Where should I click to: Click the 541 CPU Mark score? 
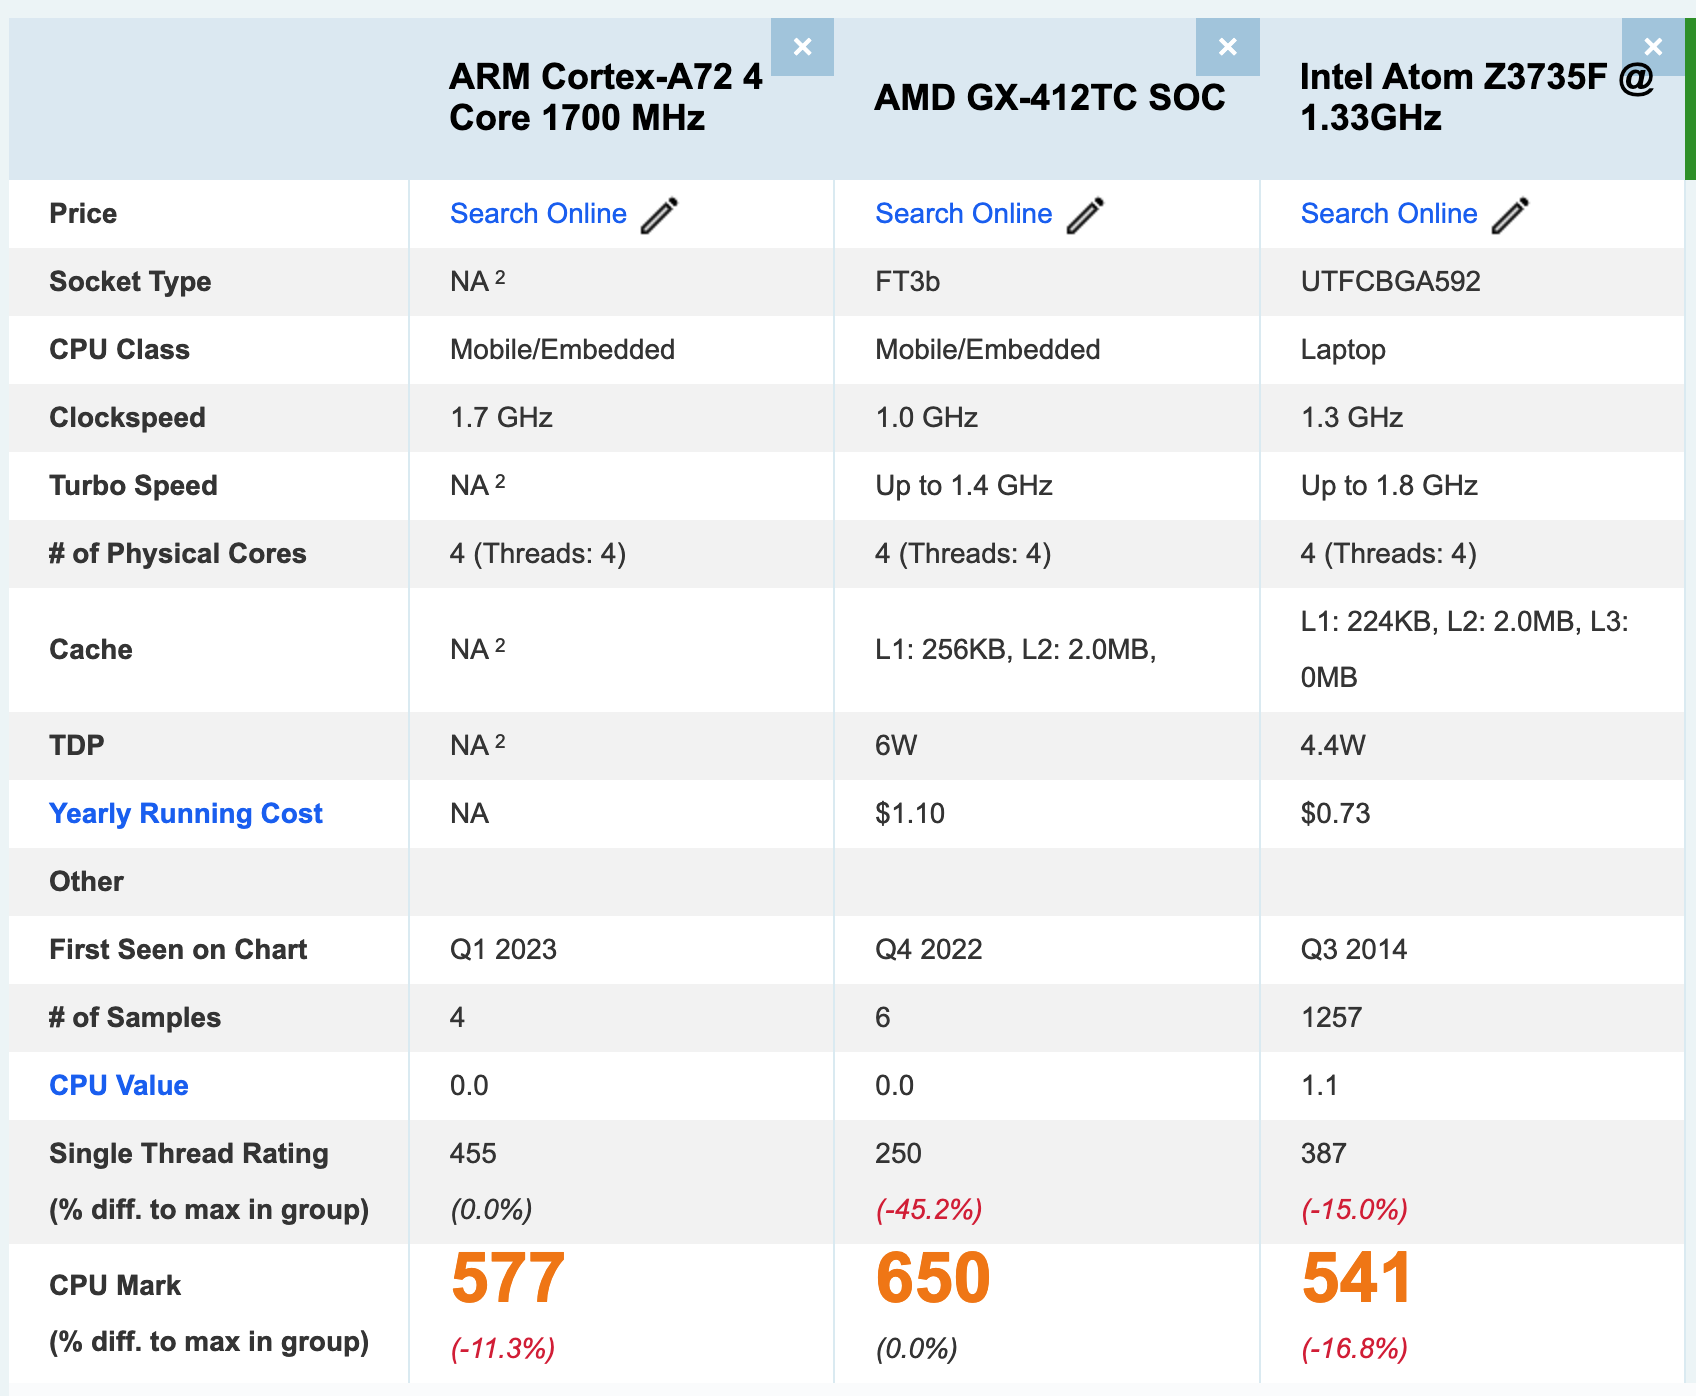(x=1357, y=1279)
